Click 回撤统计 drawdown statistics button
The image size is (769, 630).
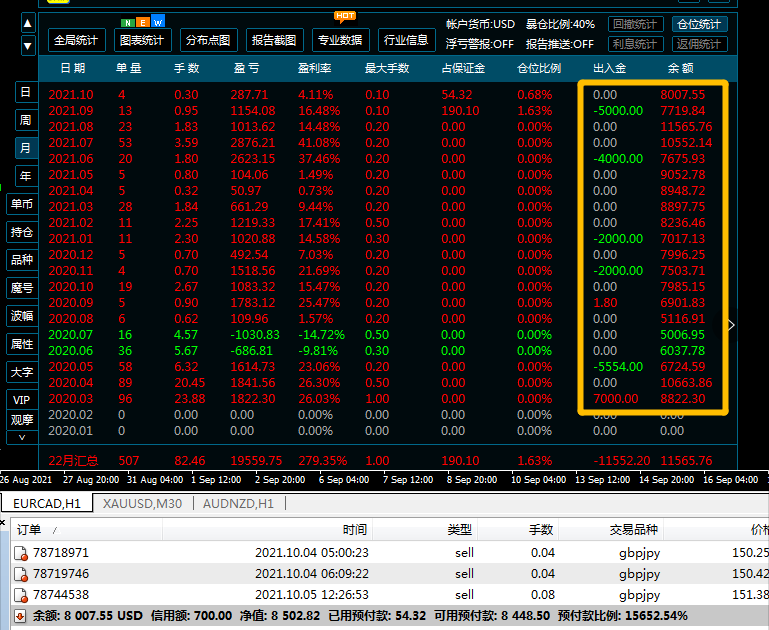coord(636,24)
